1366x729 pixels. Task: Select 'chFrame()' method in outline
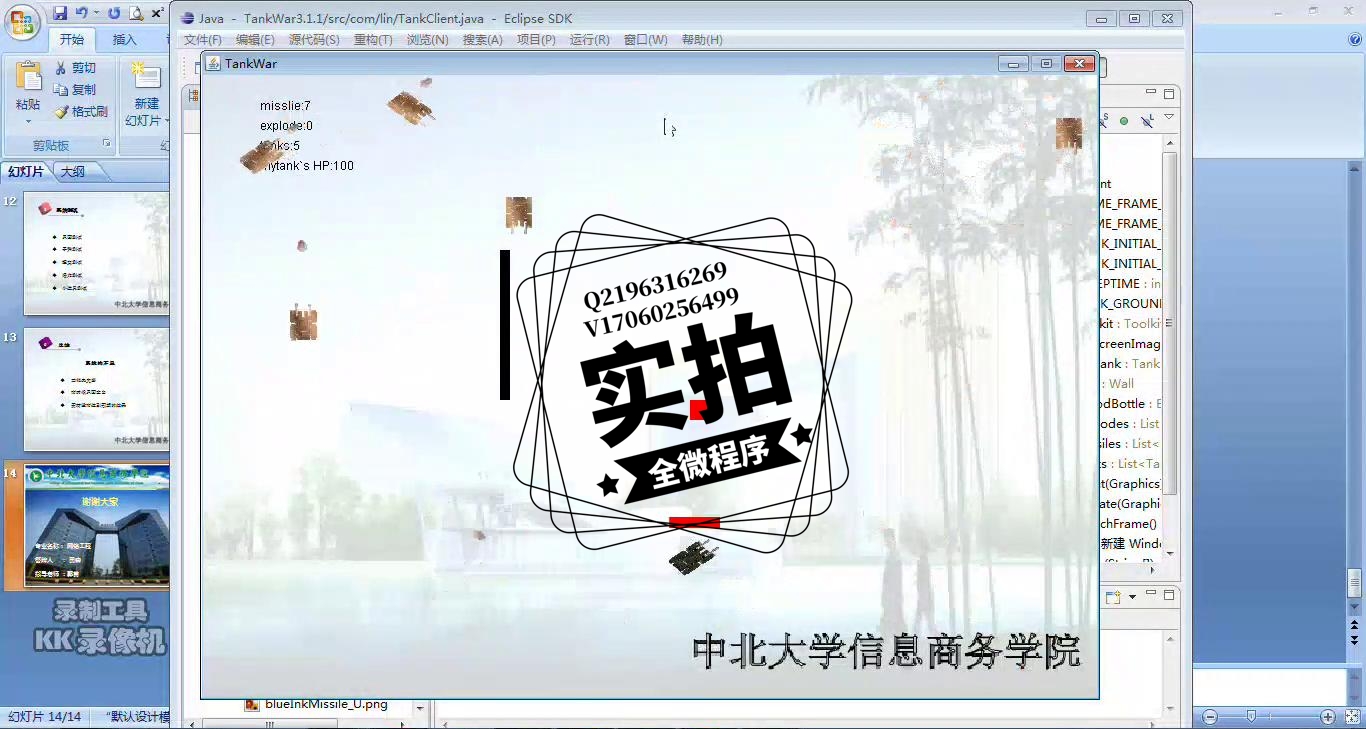point(1128,524)
